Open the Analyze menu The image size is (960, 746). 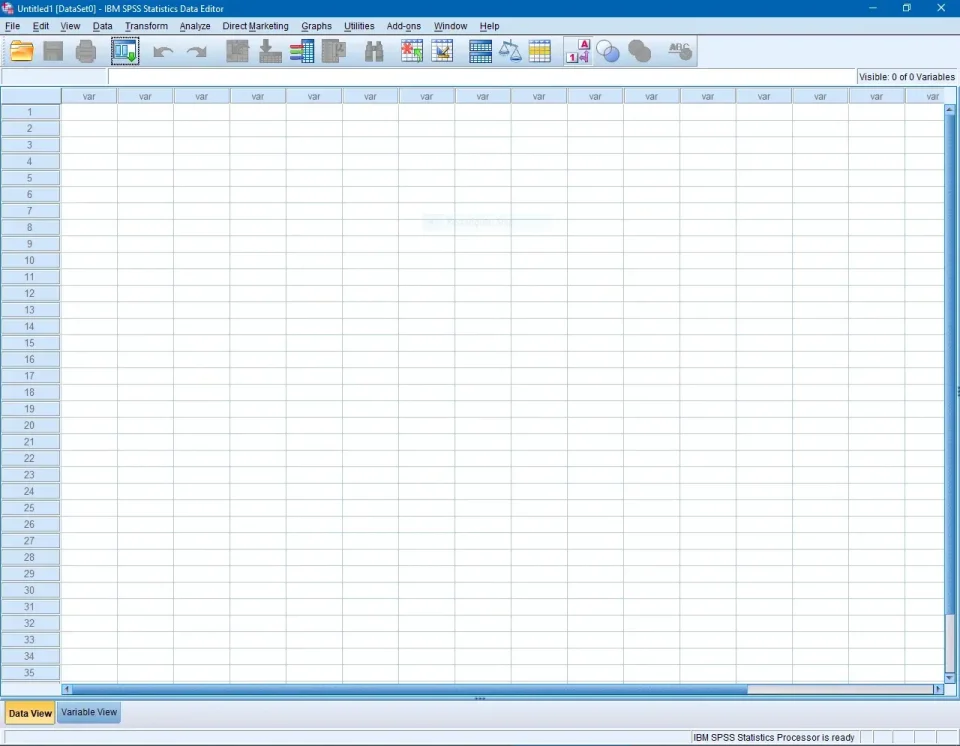(195, 26)
